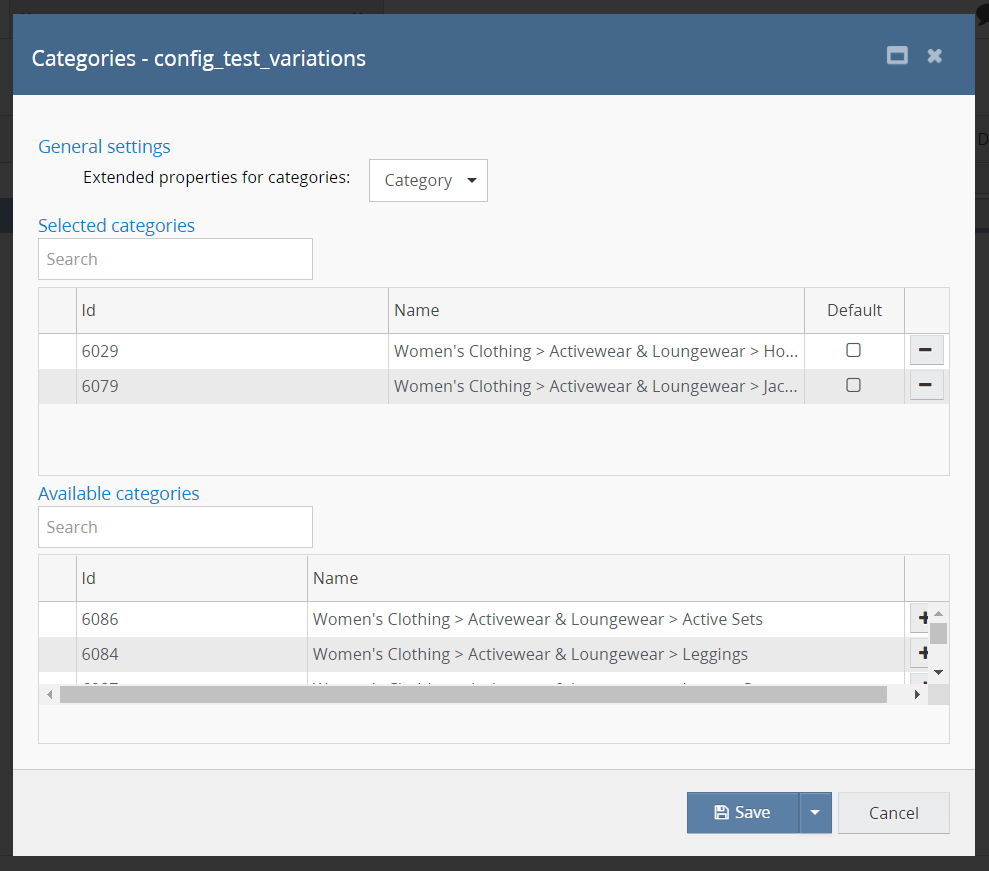Focus the Available categories search box

tap(175, 527)
